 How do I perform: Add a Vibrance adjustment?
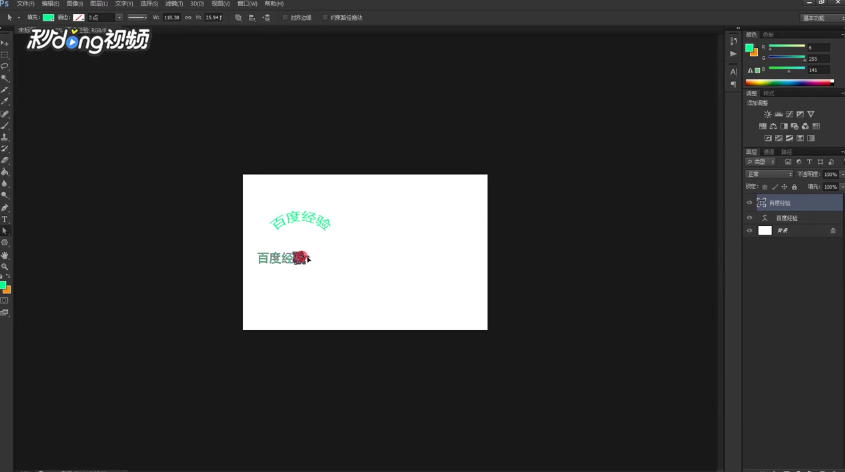pyautogui.click(x=811, y=114)
